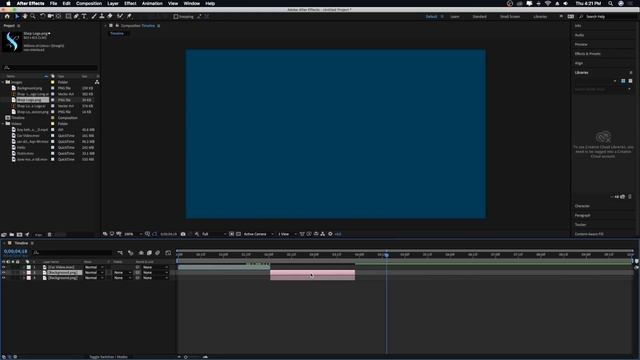Collapse the Videos folder in Project panel
640x360 pixels.
(x=3, y=124)
